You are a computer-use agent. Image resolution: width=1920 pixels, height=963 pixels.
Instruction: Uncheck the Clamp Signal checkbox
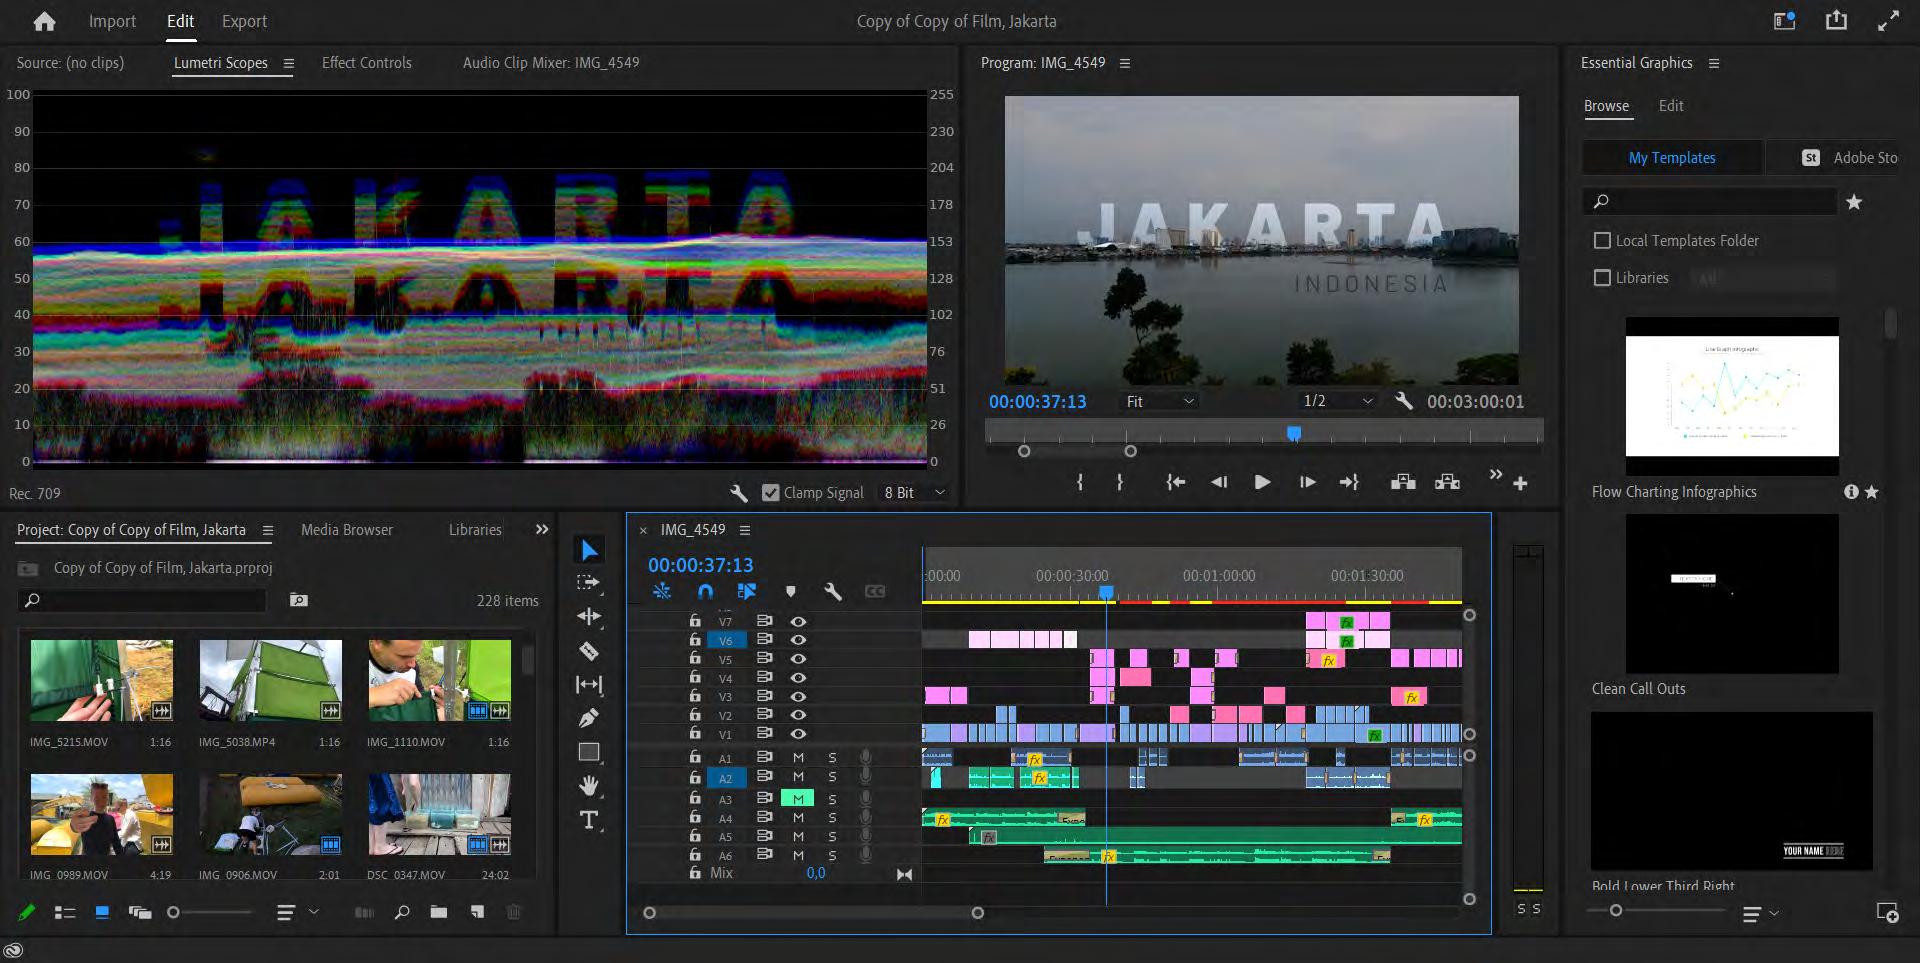770,493
